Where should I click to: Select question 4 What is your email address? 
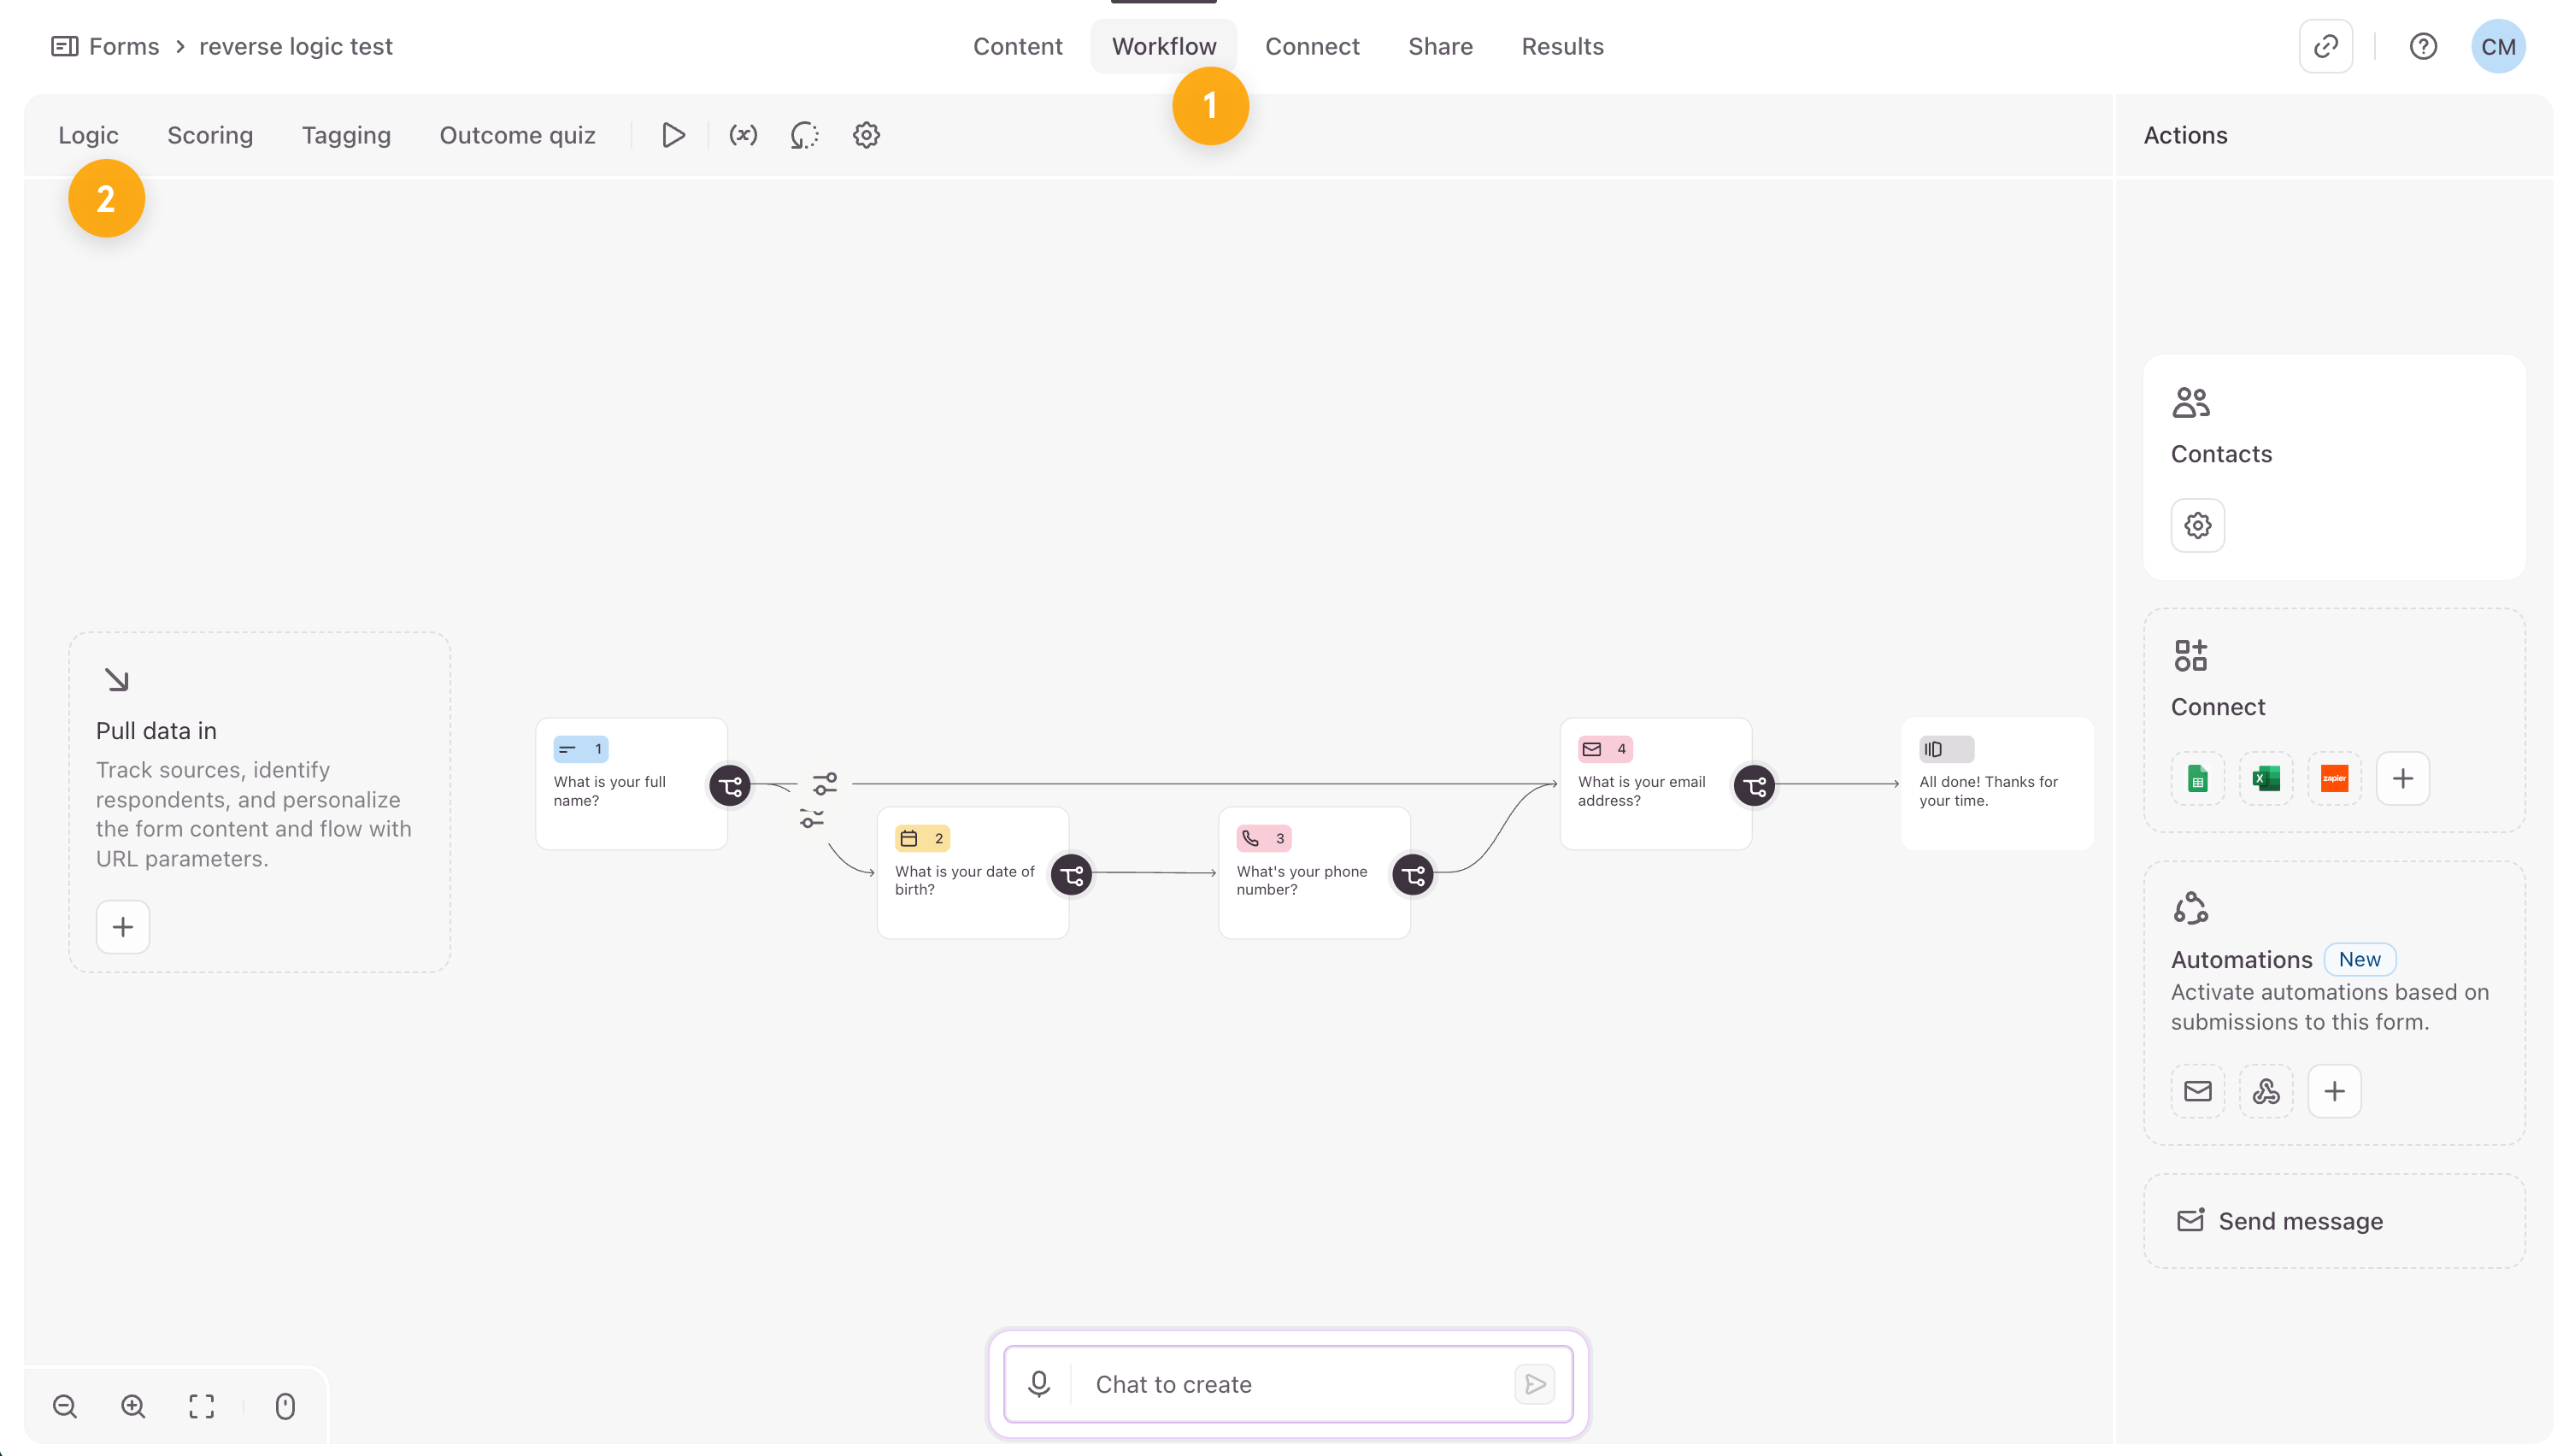pyautogui.click(x=1655, y=784)
